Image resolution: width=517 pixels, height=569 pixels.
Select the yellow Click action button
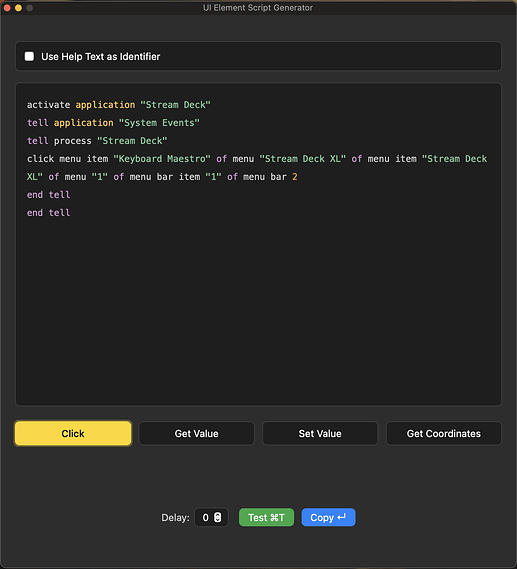(73, 433)
